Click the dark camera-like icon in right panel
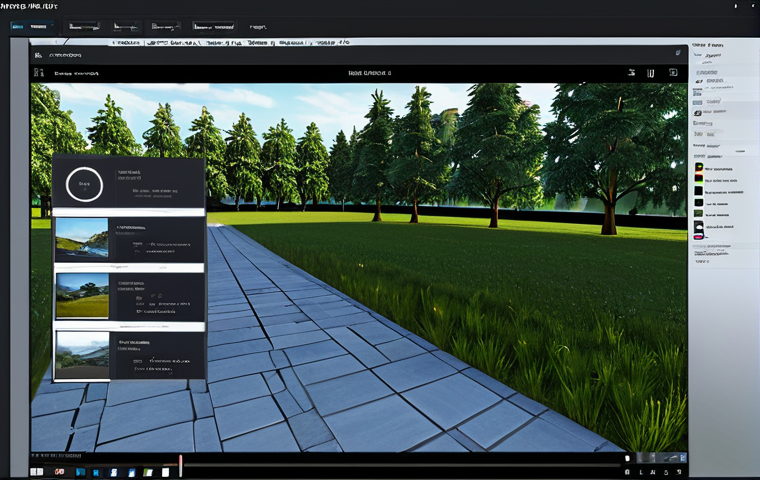 (x=697, y=113)
